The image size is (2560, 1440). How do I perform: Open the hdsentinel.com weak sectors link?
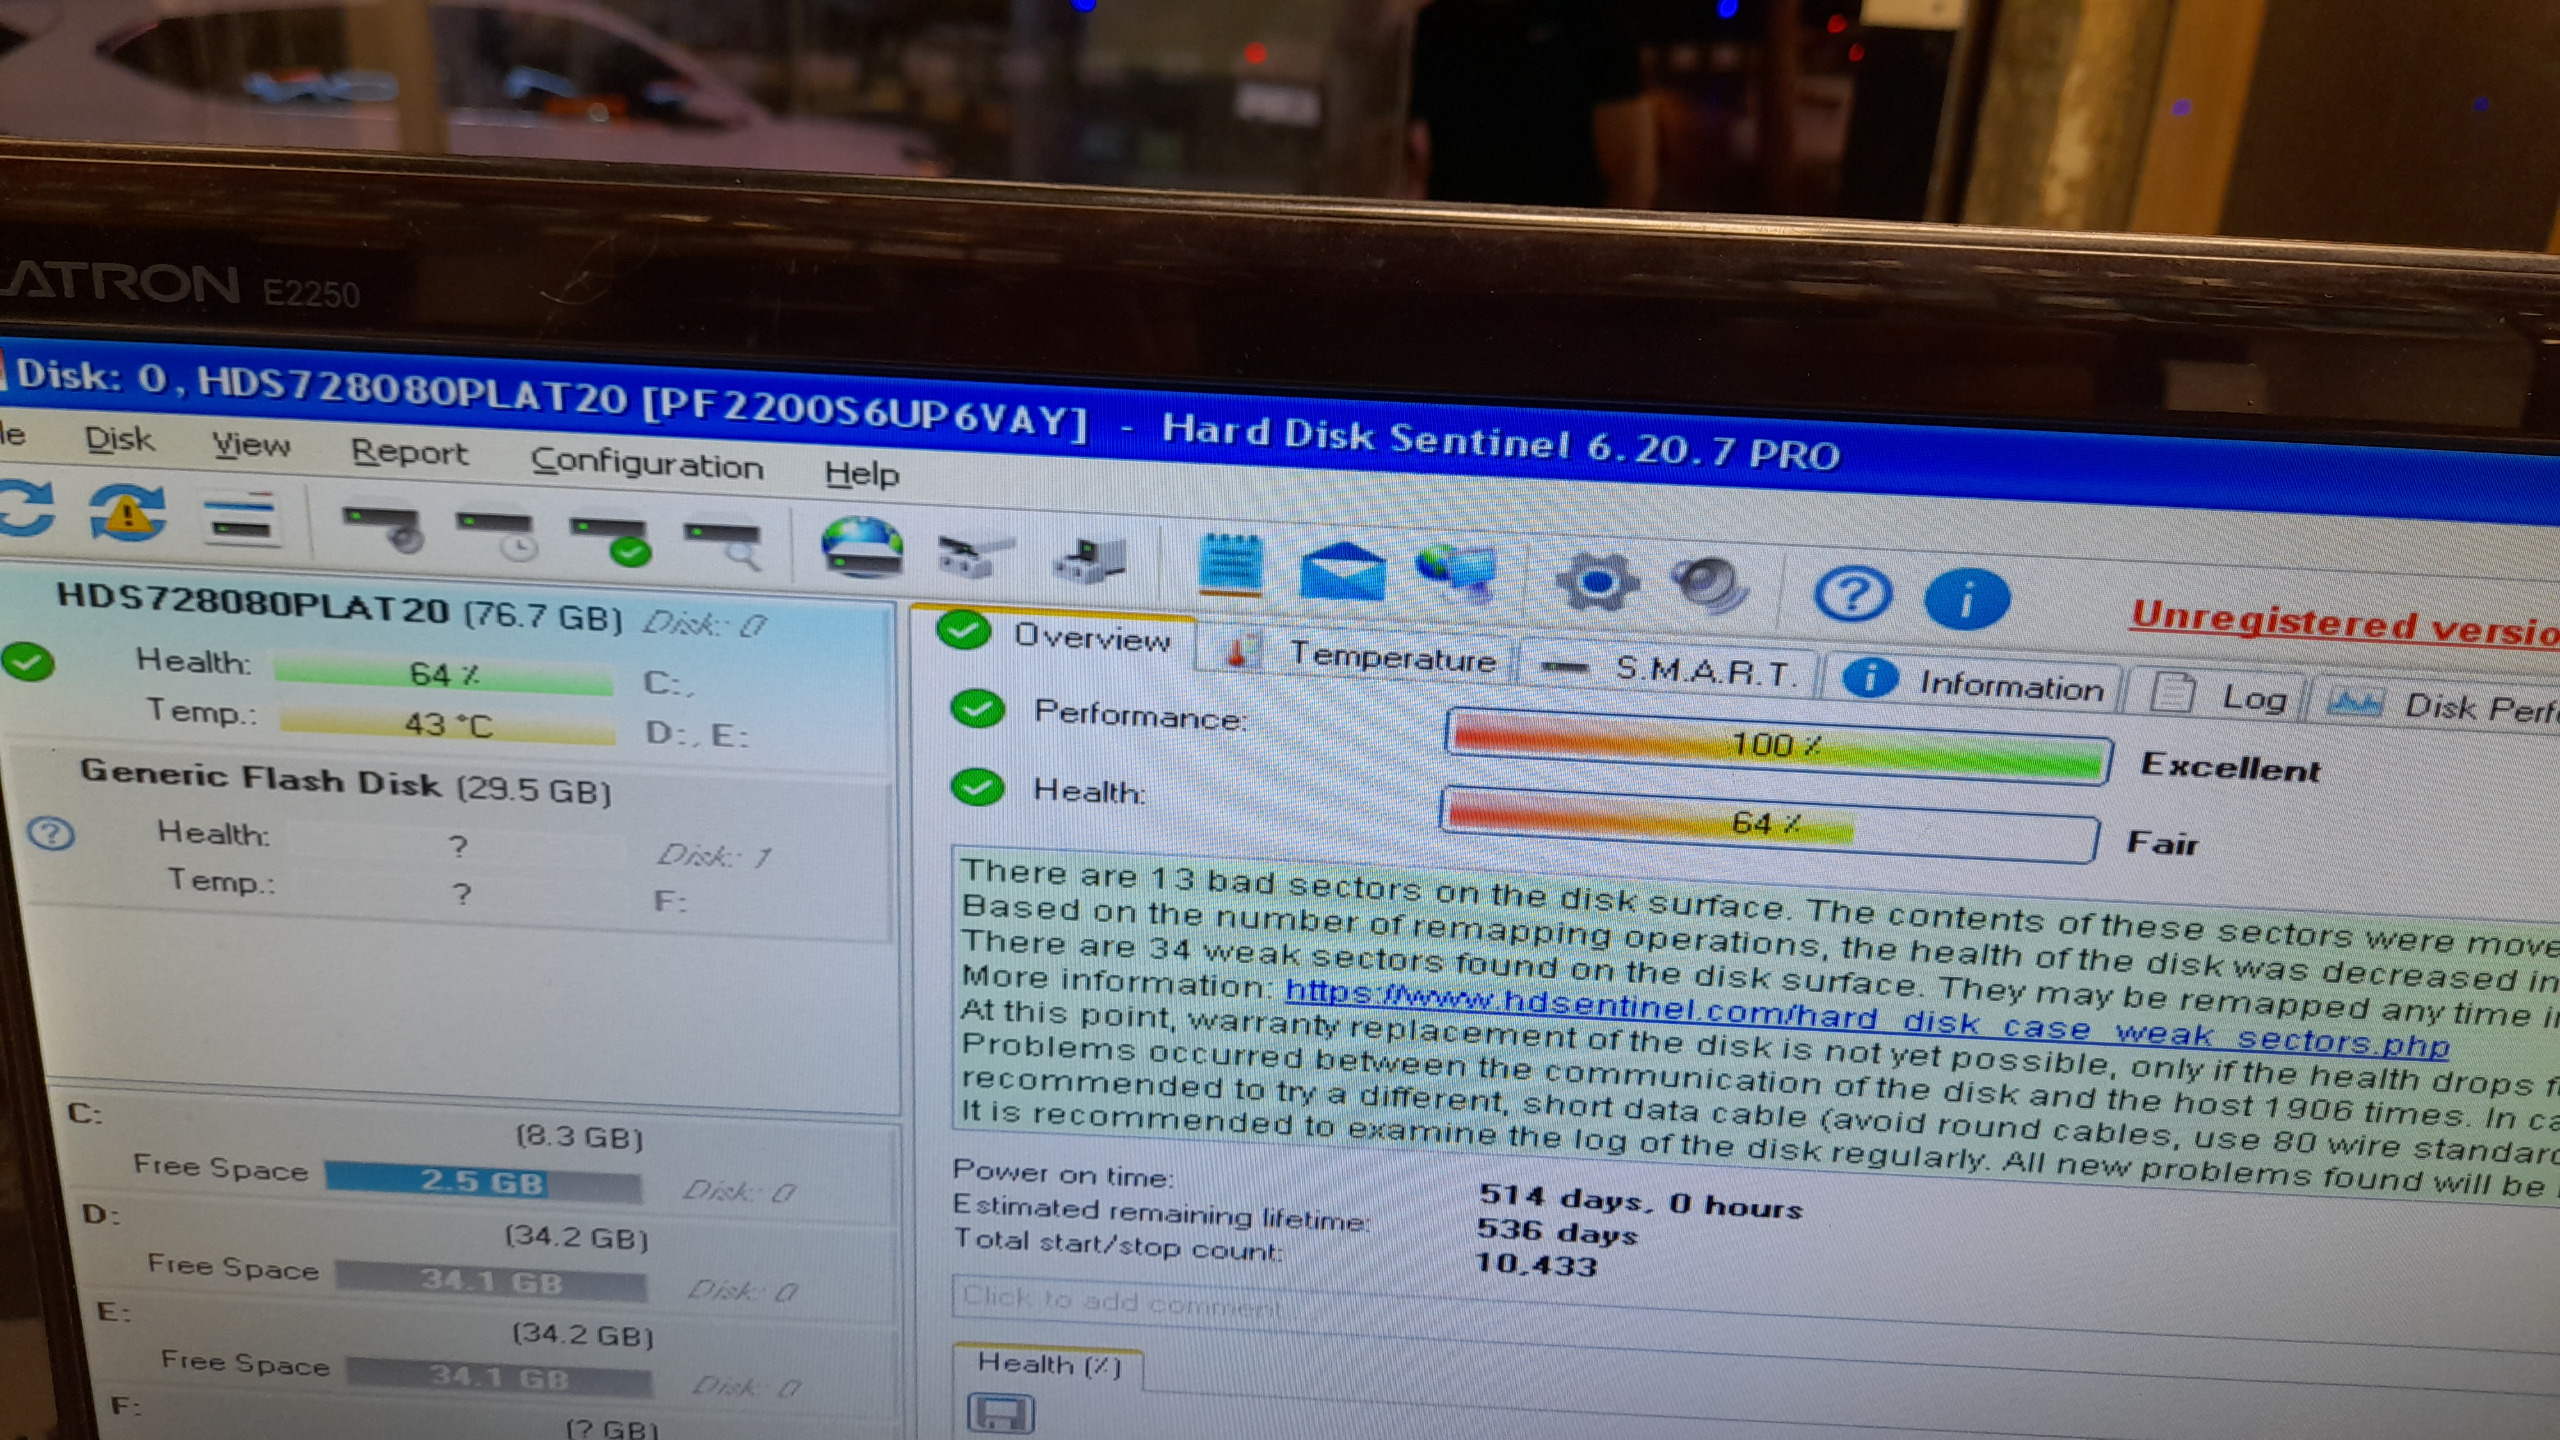click(1867, 1019)
